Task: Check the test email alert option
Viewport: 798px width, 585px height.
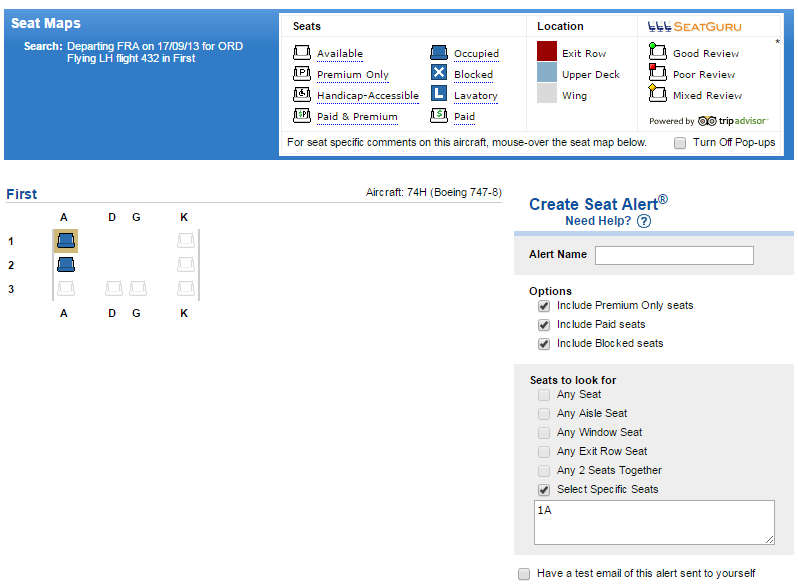Action: coord(524,574)
